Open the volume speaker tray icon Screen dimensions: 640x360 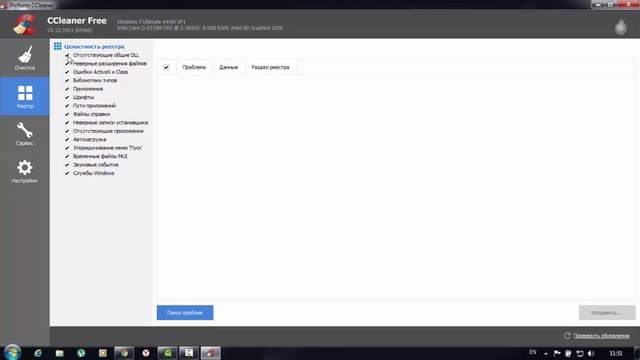point(591,353)
